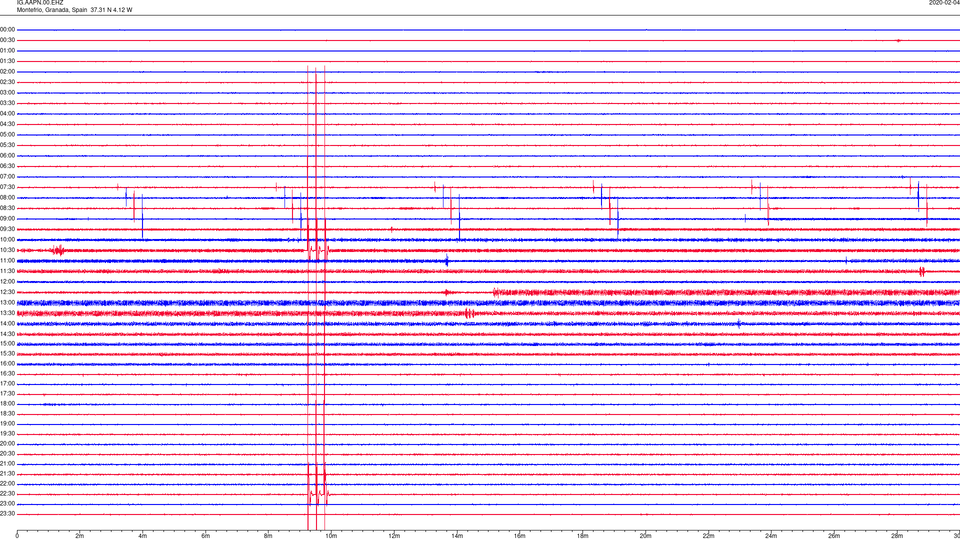Select the 23:30 trace time label

tap(8, 514)
